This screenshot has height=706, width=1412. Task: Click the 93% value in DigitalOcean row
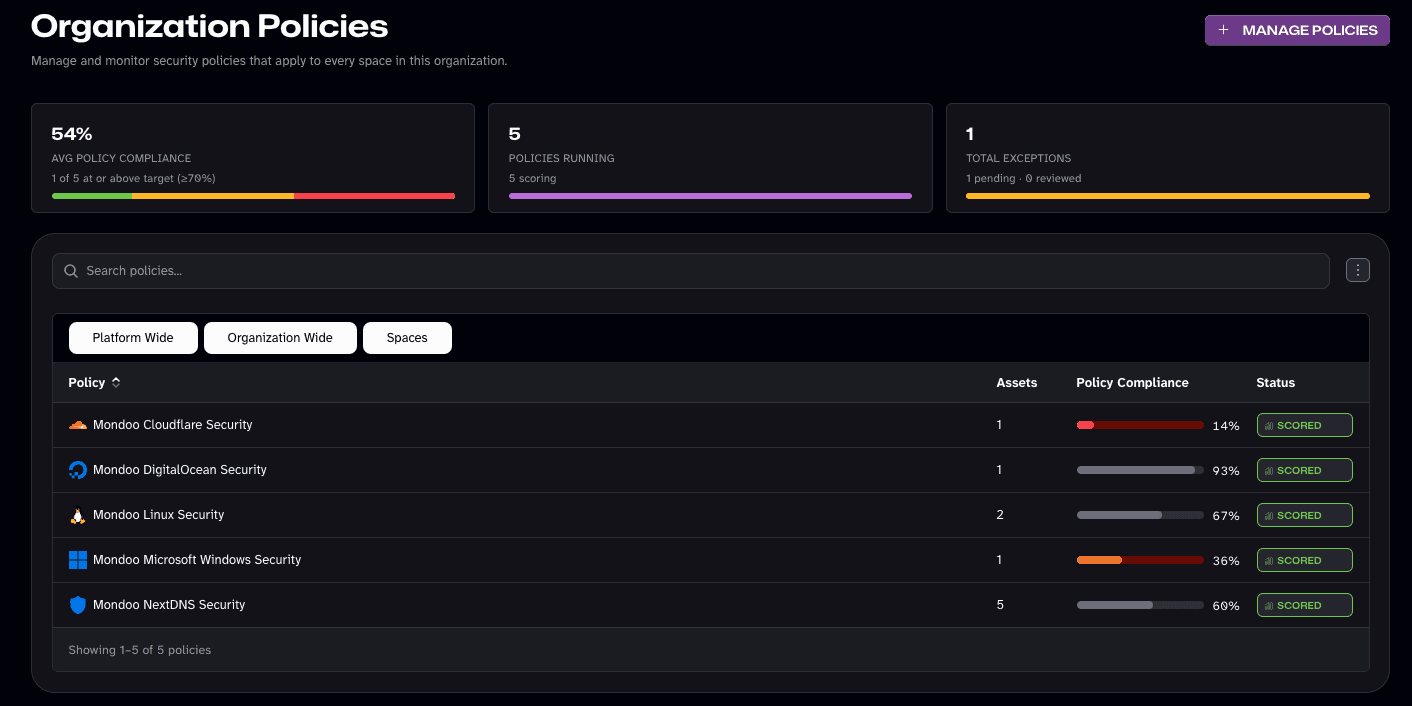pos(1226,471)
